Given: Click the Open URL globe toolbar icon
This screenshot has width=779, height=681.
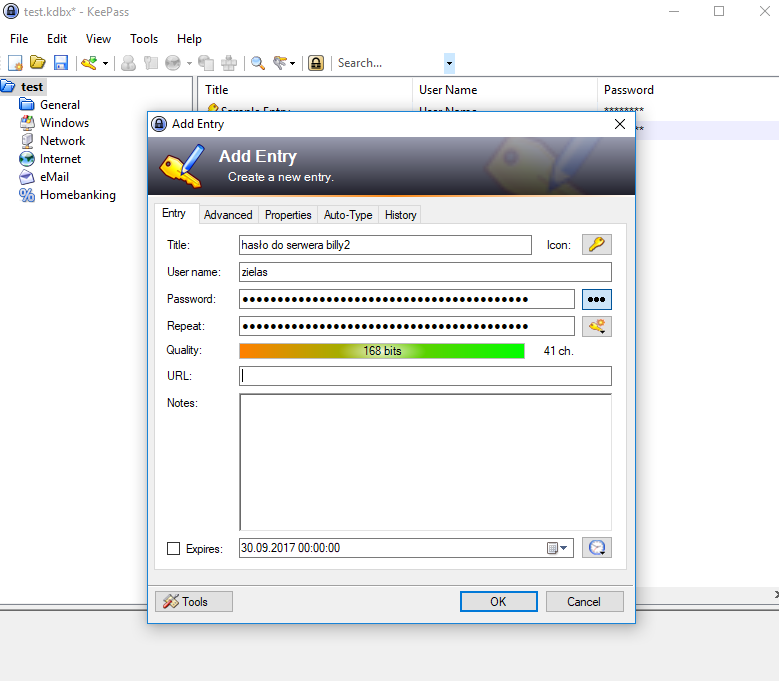Looking at the screenshot, I should click(173, 63).
